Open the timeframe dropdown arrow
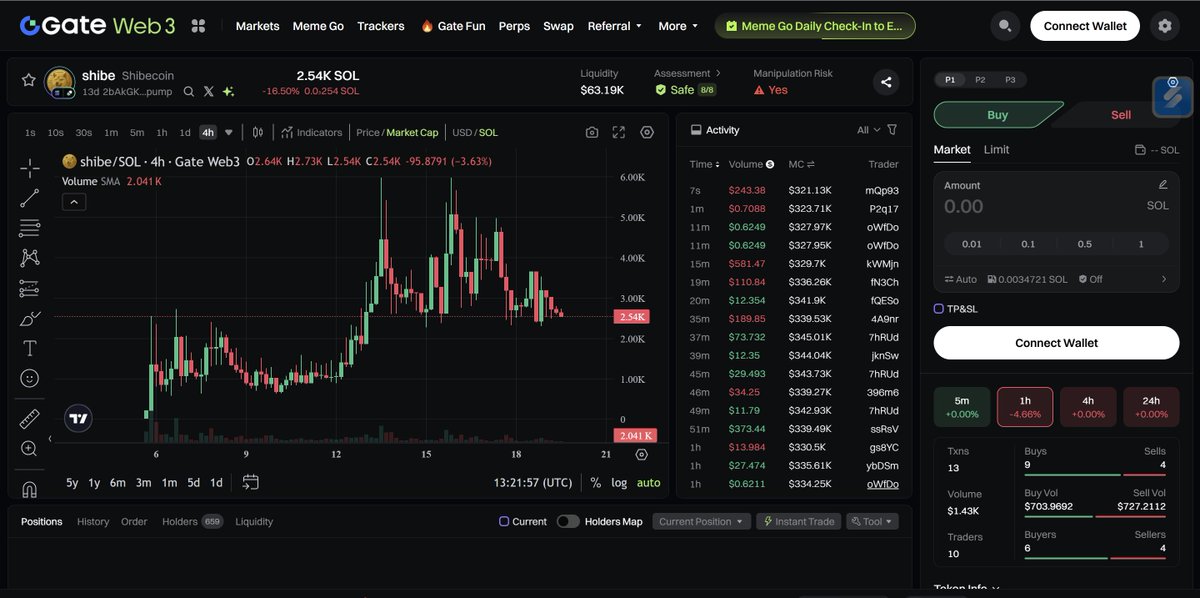 (x=229, y=132)
